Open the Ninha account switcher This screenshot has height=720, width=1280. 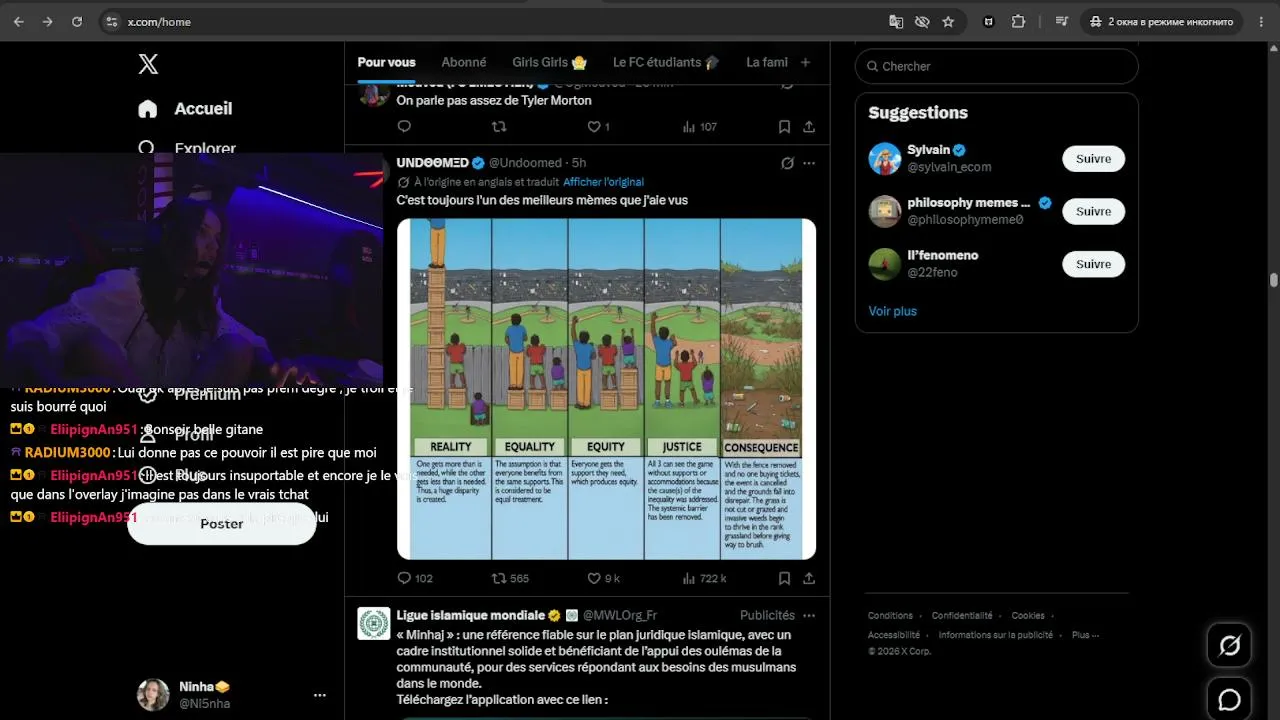(x=233, y=694)
